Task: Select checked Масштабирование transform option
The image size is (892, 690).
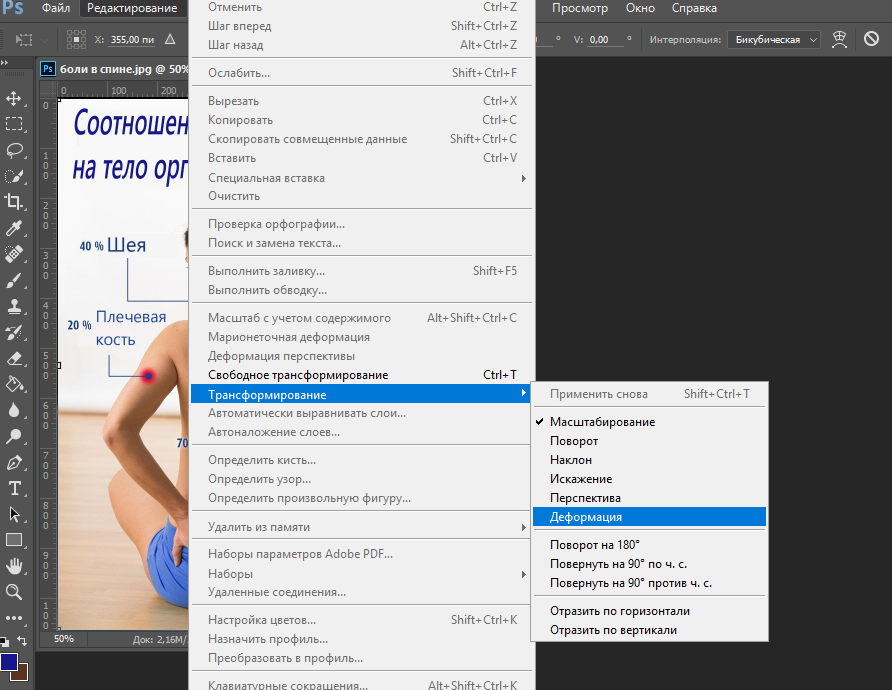Action: point(602,422)
